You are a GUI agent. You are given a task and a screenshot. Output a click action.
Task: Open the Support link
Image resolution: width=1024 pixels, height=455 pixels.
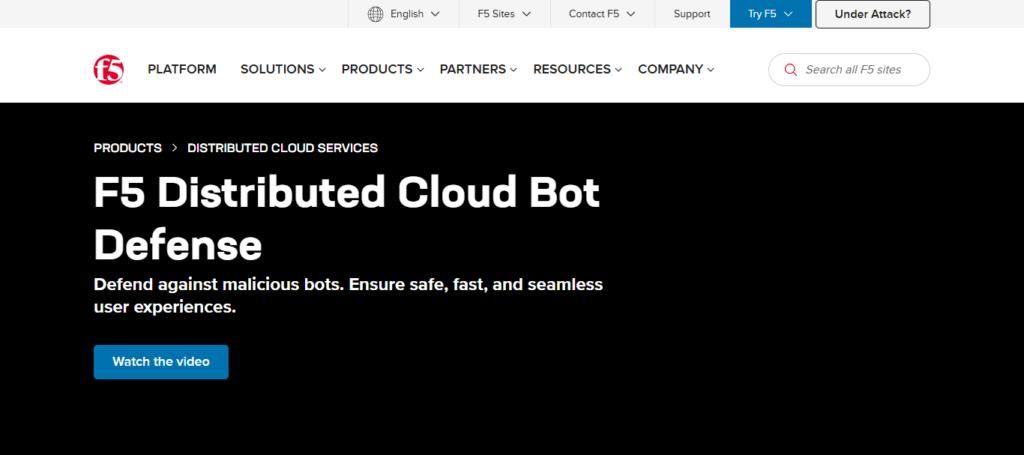(x=692, y=14)
